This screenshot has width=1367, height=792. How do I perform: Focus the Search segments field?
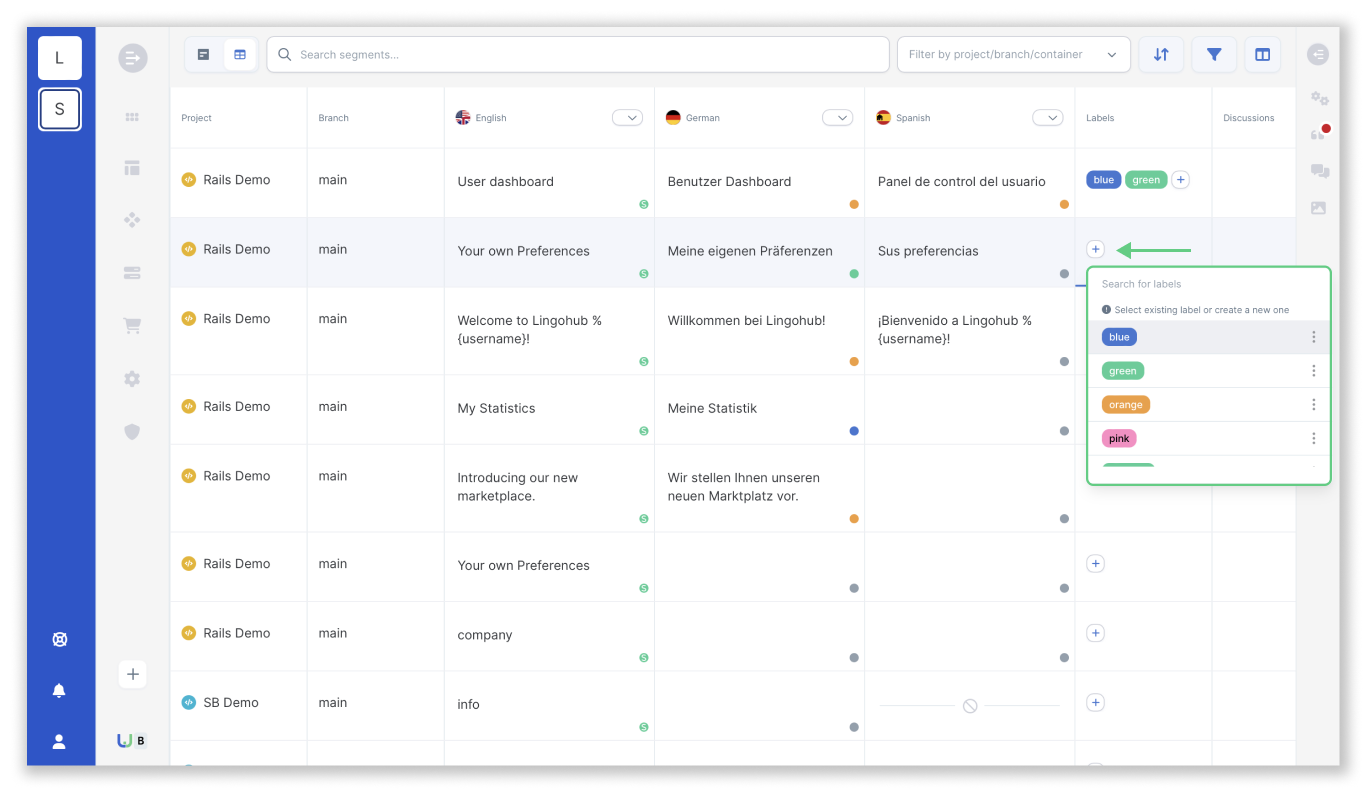578,55
